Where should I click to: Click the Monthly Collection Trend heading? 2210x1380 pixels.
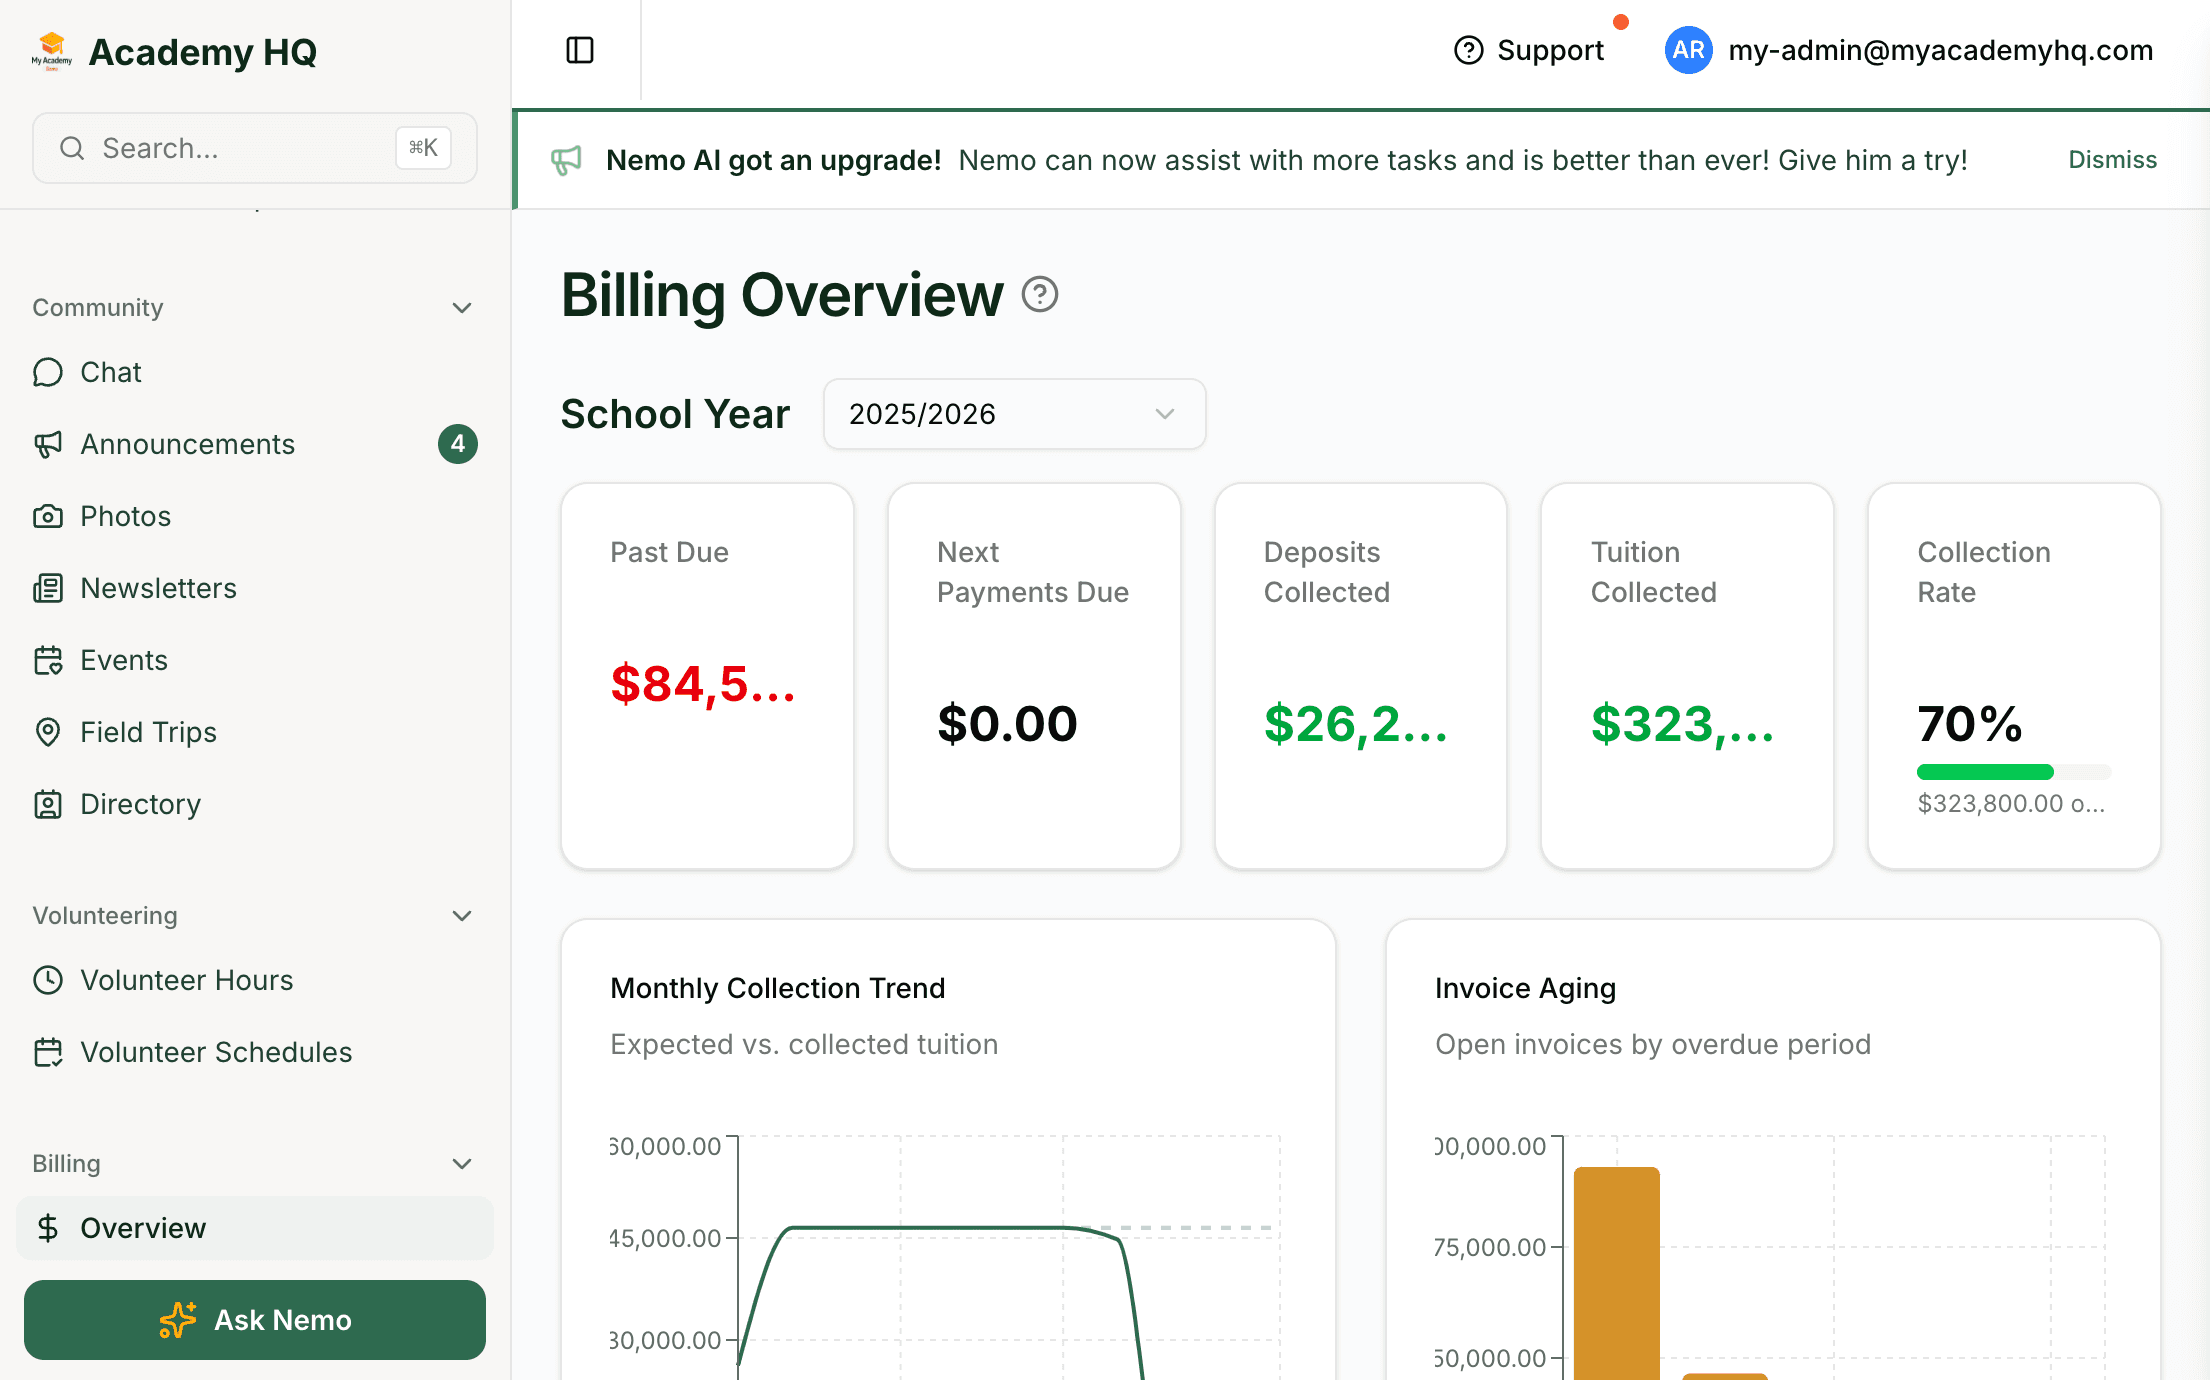click(x=777, y=988)
